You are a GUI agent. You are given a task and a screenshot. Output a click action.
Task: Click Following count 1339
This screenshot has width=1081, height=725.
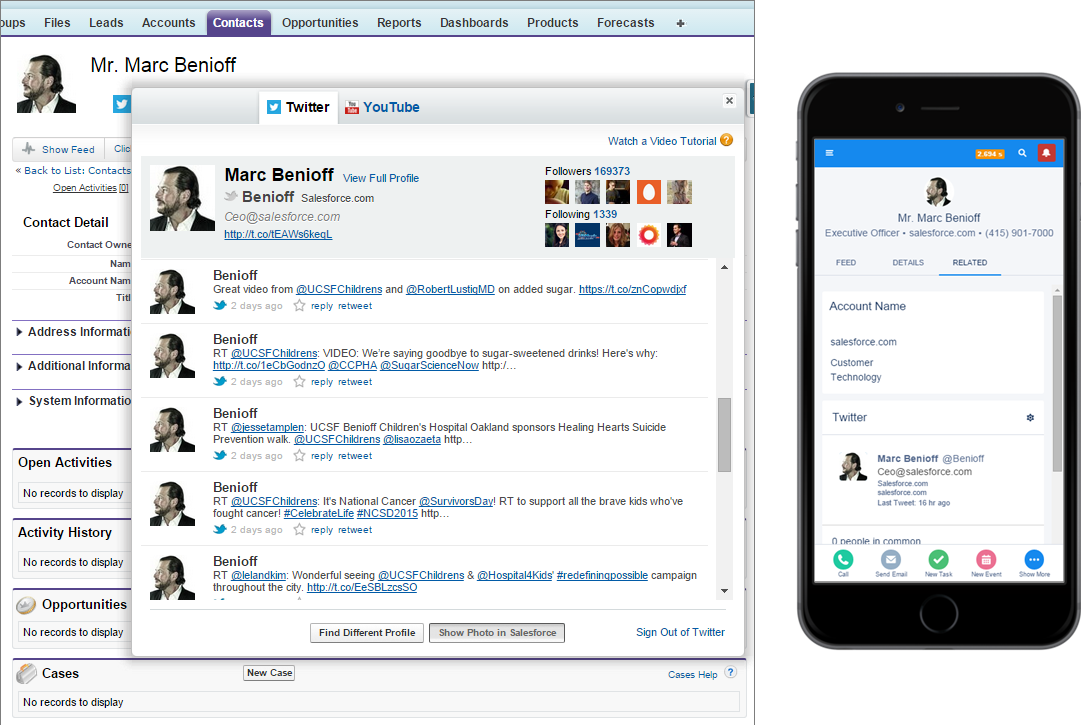coord(605,214)
